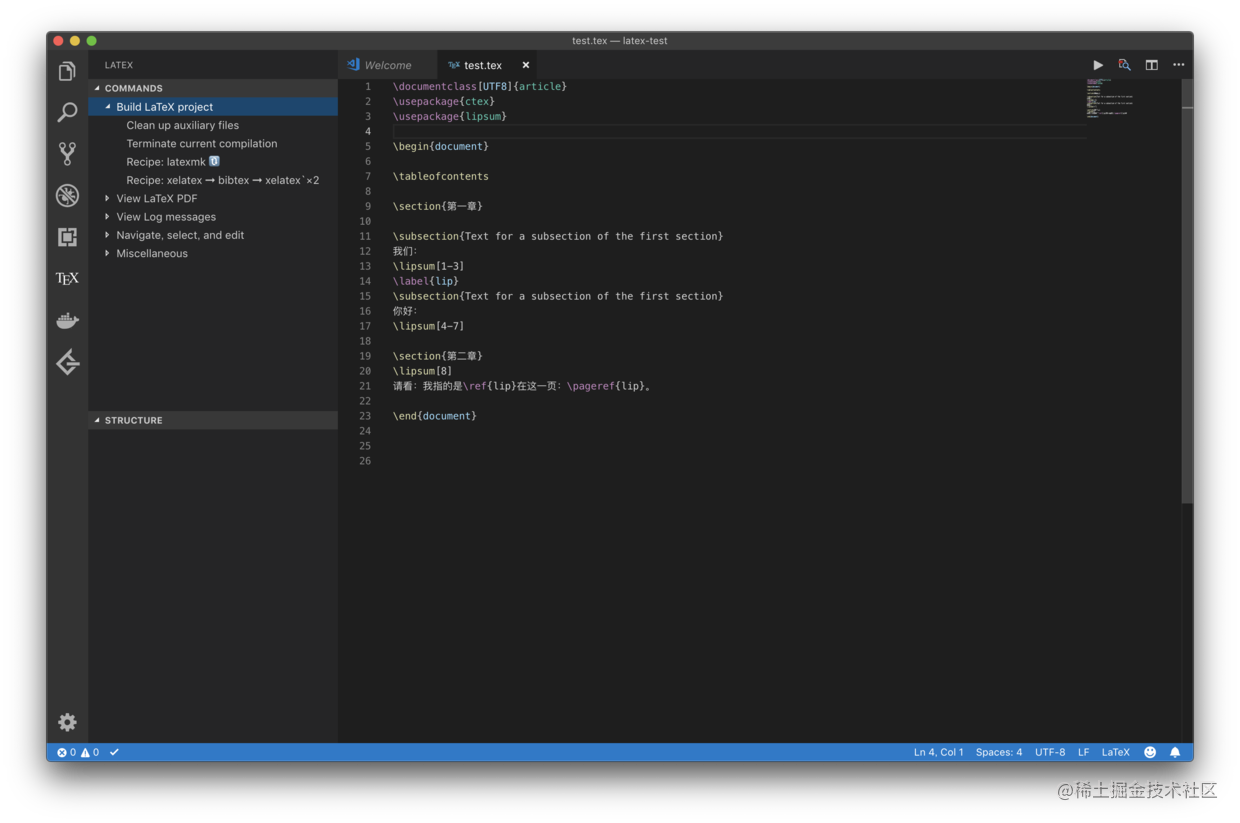Switch to the Welcome tab

click(388, 64)
